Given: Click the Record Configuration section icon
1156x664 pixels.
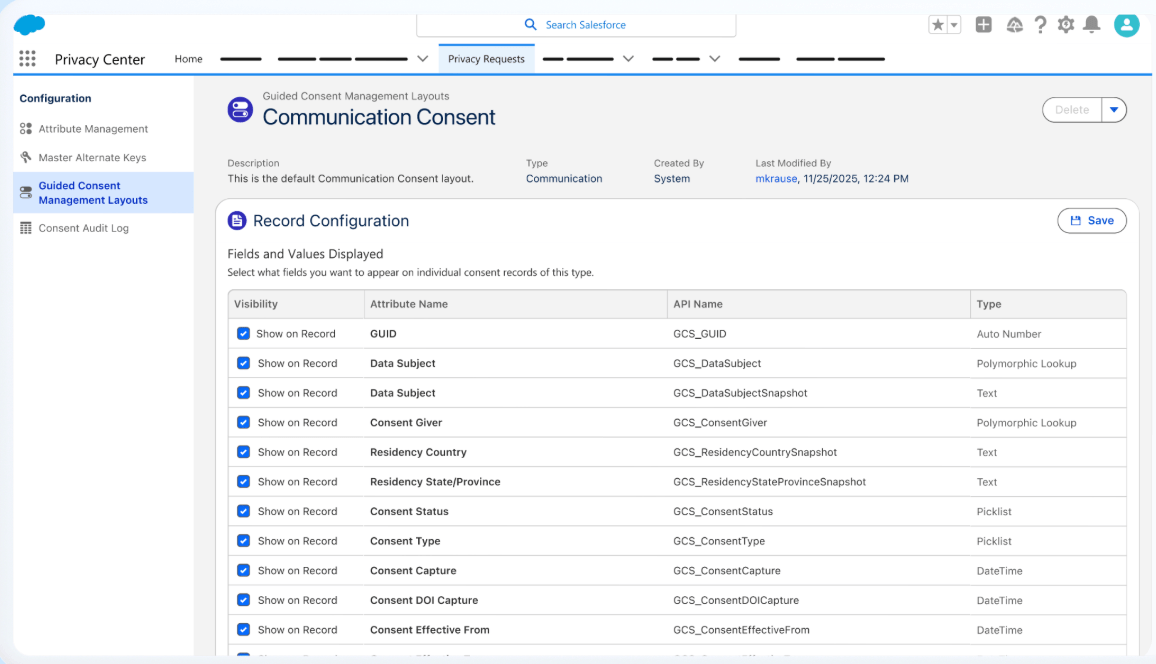Looking at the screenshot, I should coord(237,220).
